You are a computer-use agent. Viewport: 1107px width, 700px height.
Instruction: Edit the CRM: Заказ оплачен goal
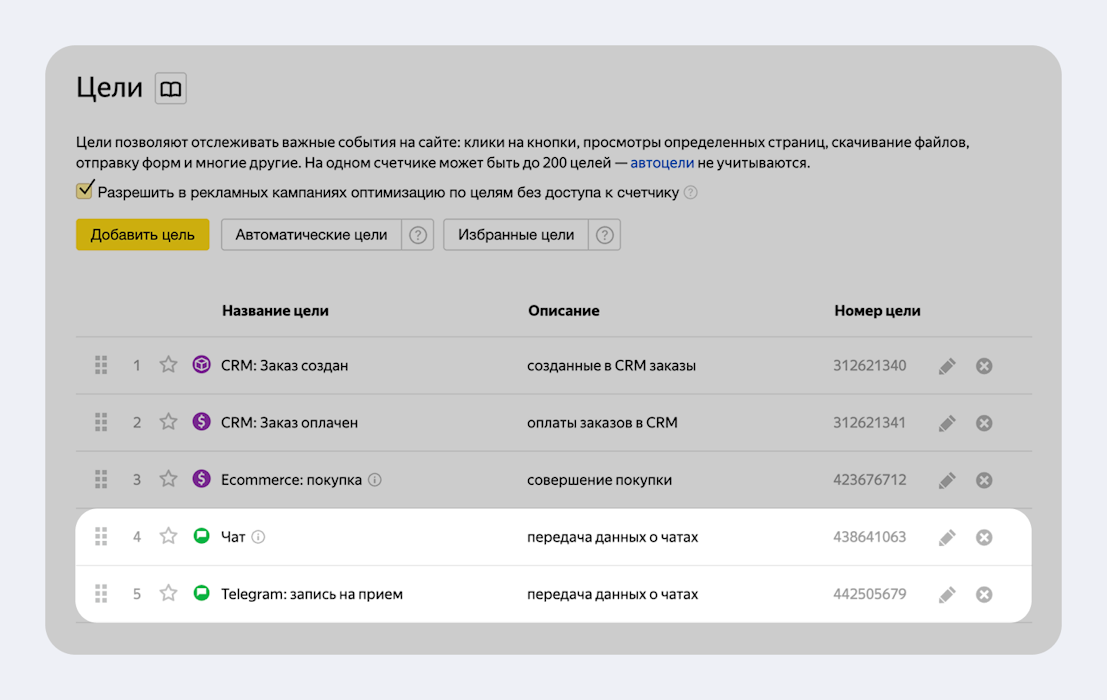click(947, 423)
